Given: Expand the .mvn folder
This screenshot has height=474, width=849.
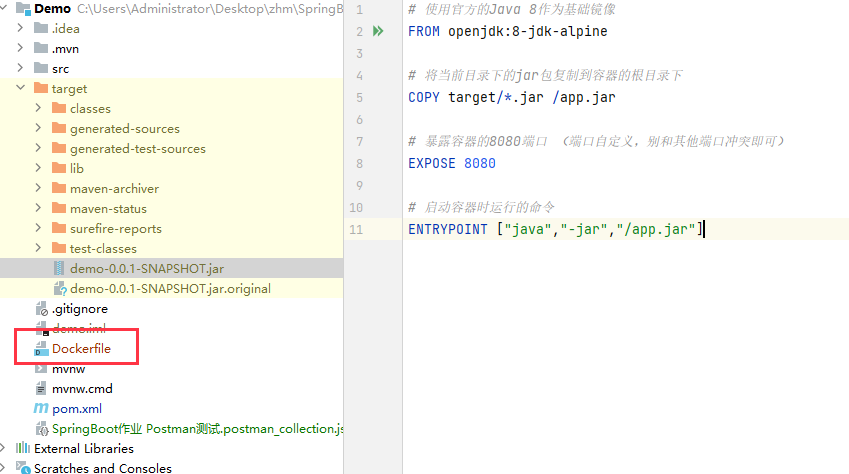Looking at the screenshot, I should click(20, 48).
